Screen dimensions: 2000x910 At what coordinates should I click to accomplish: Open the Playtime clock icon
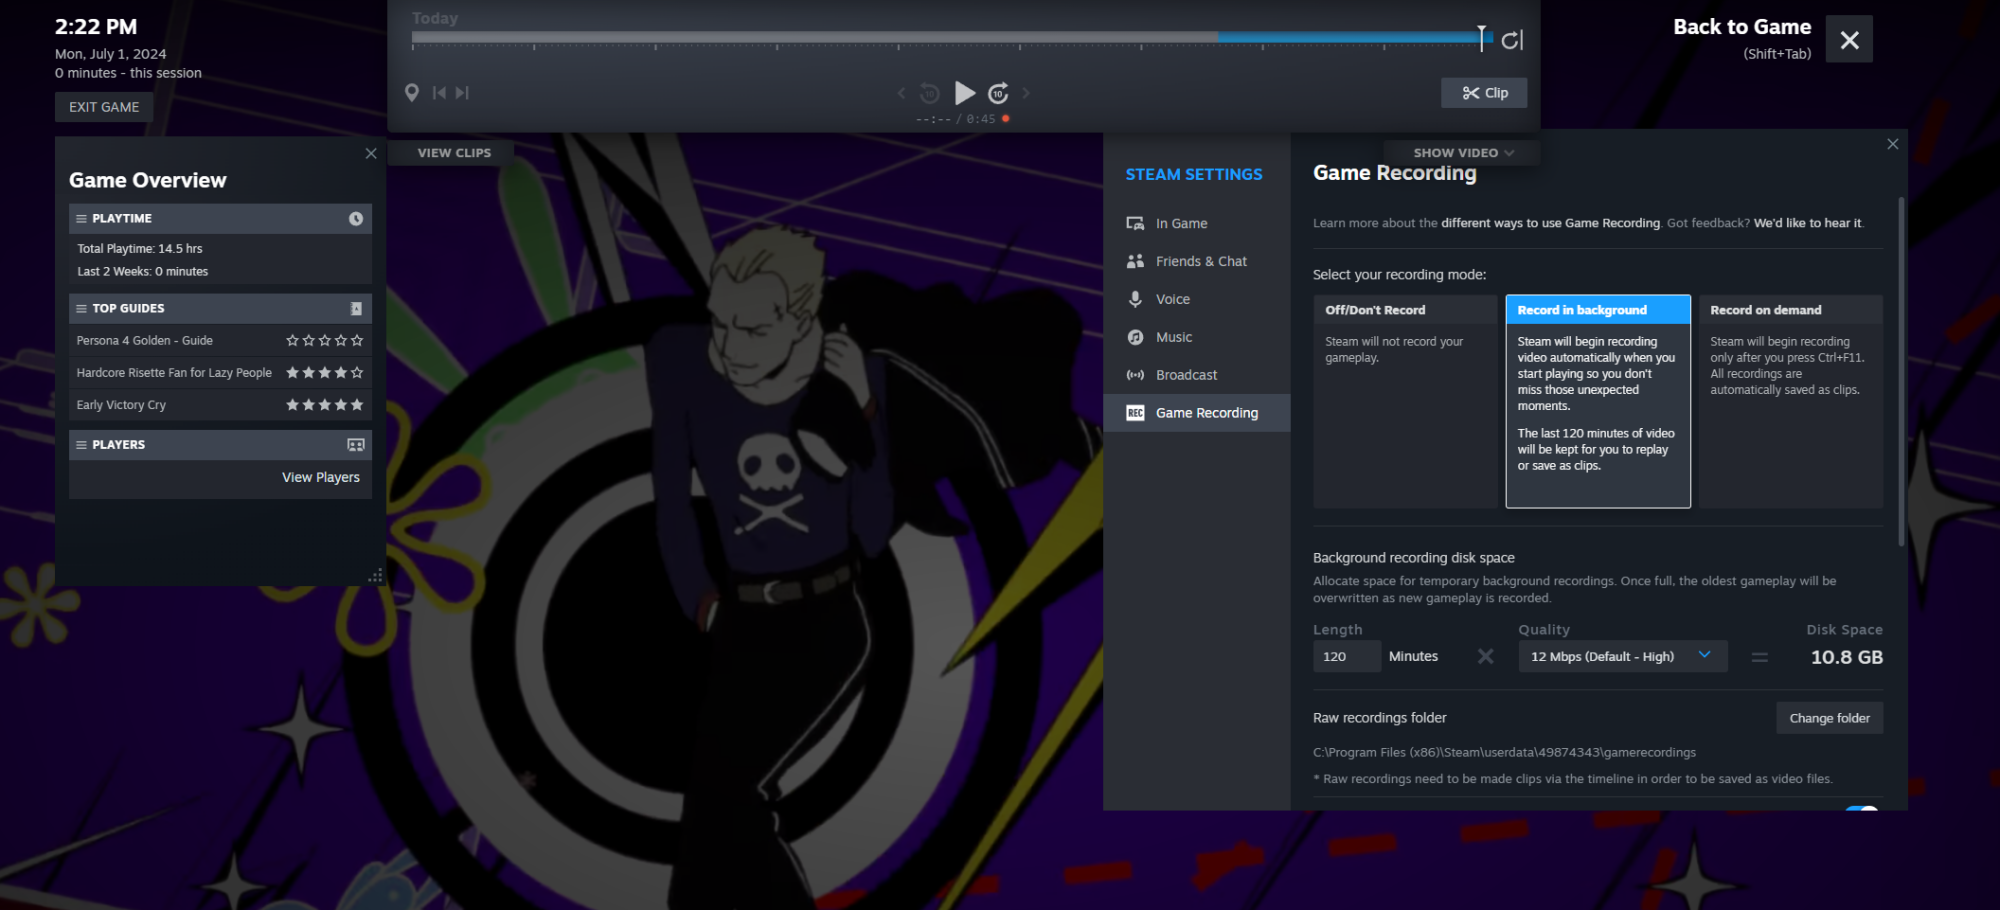coord(356,219)
